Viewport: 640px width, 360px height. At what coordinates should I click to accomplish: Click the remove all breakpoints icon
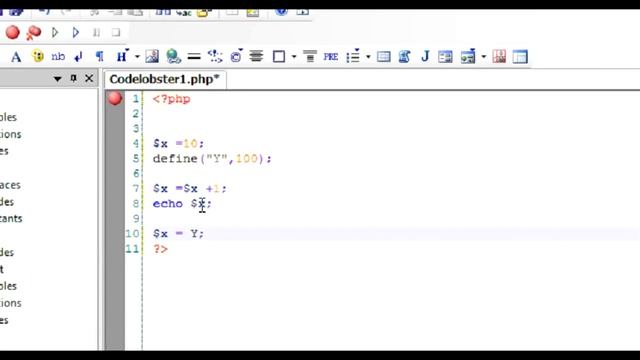click(33, 33)
